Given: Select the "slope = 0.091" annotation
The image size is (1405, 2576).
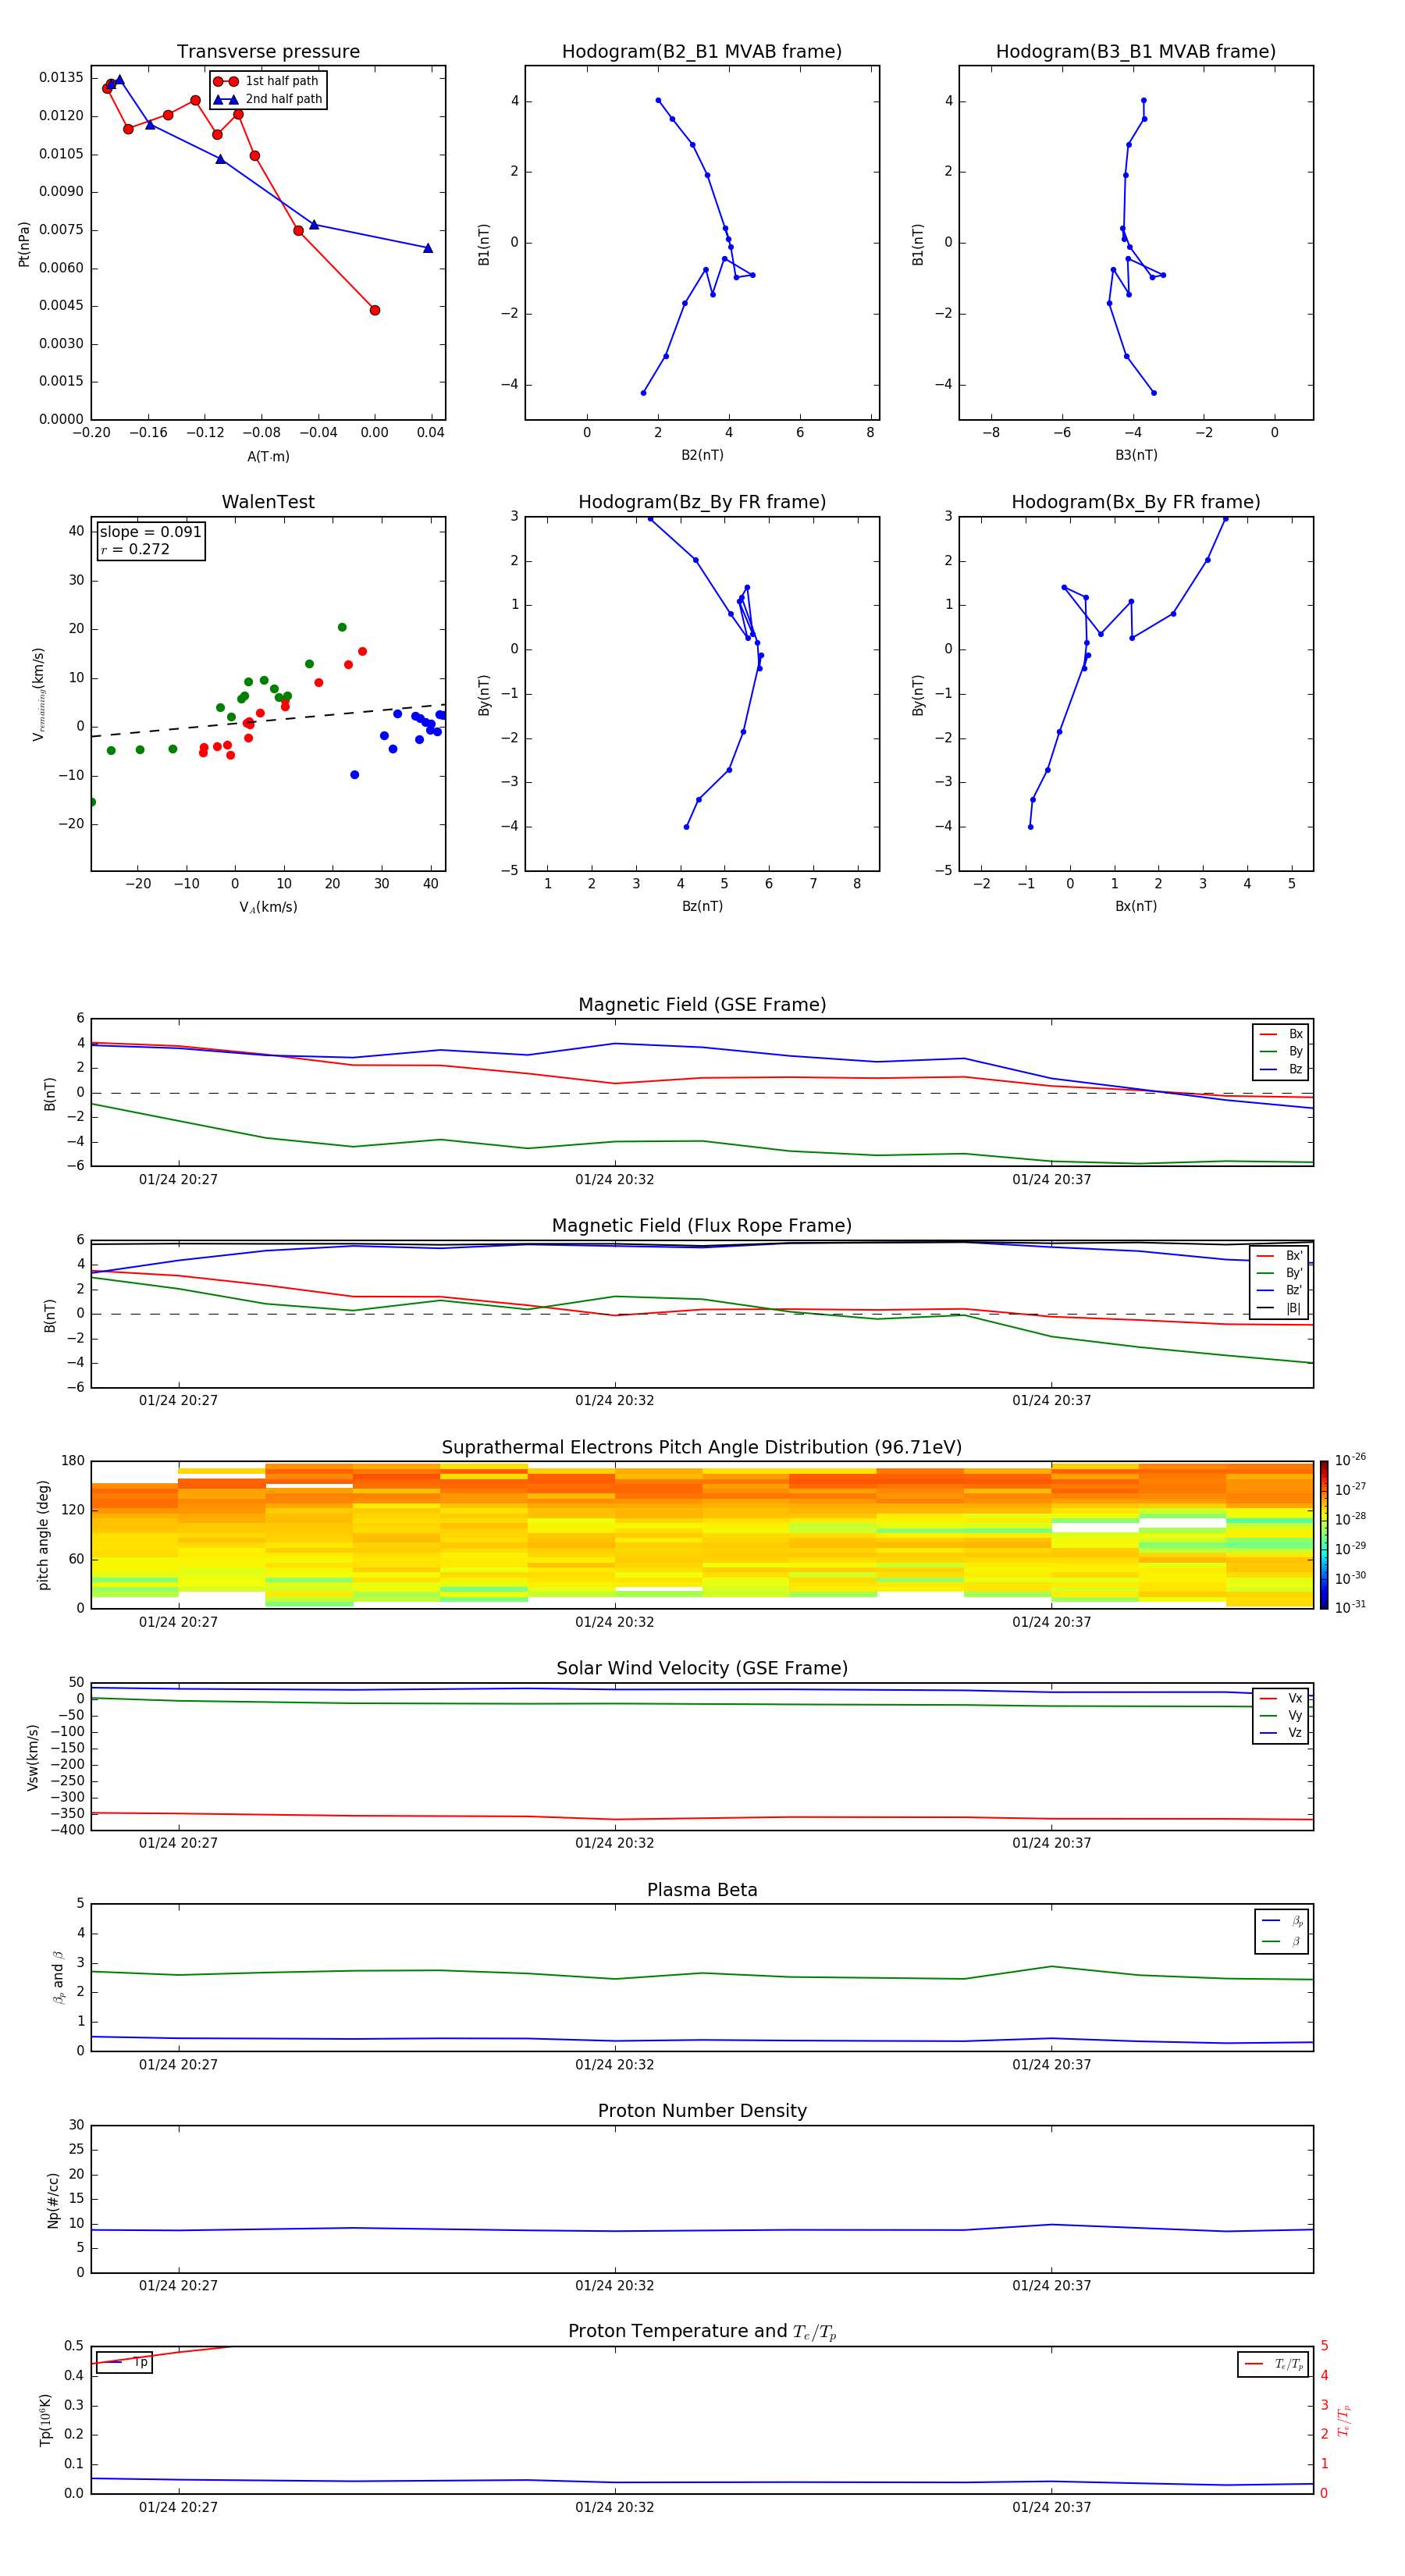Looking at the screenshot, I should [150, 532].
